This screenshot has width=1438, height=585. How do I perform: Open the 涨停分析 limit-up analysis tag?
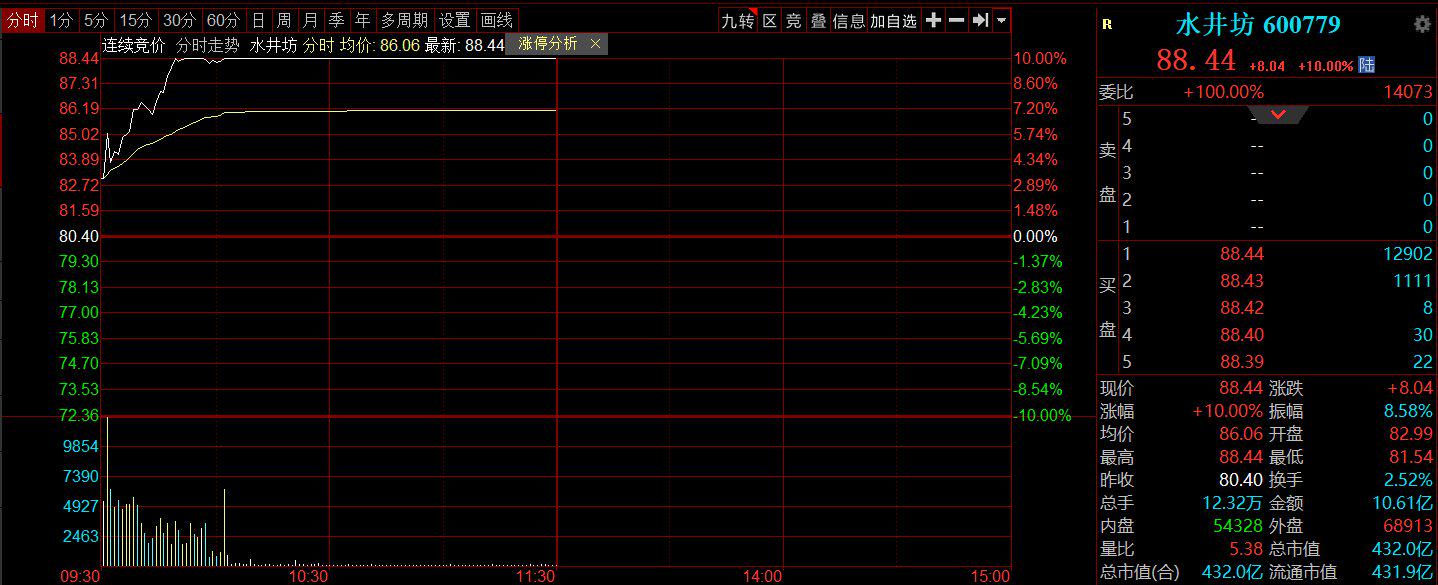point(548,44)
